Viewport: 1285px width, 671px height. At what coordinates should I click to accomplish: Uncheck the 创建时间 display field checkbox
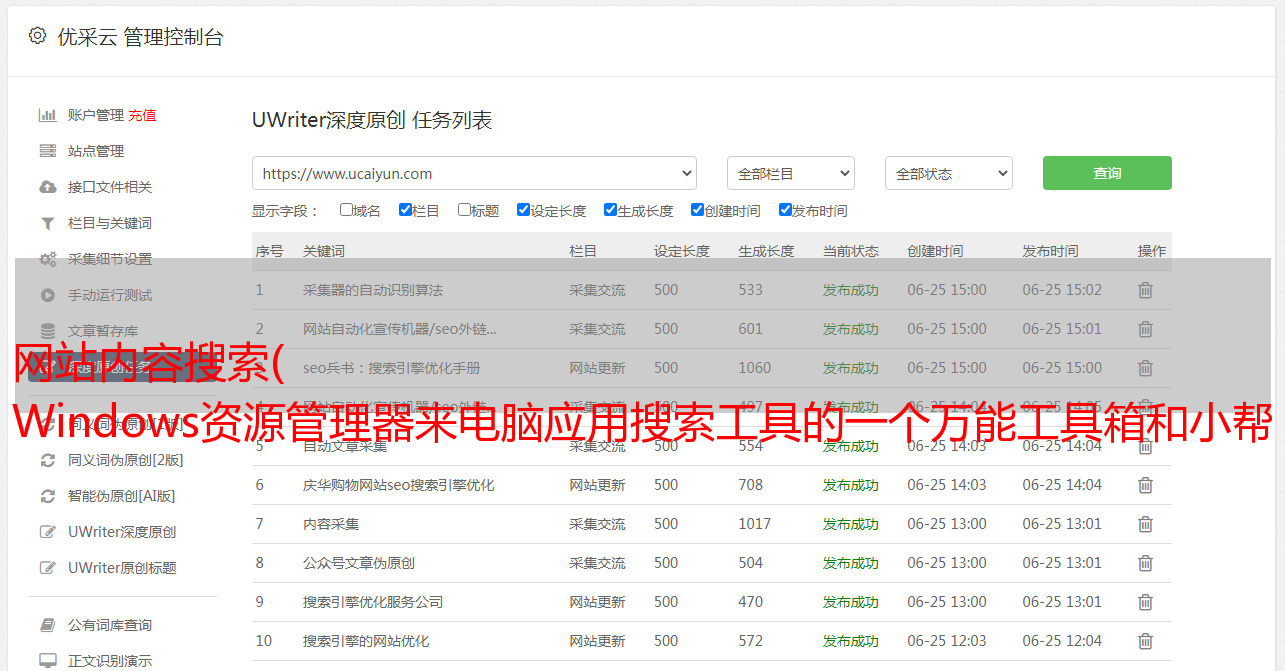click(697, 210)
